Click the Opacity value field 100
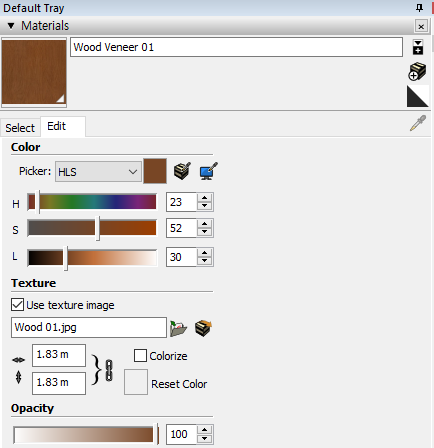 click(x=182, y=434)
